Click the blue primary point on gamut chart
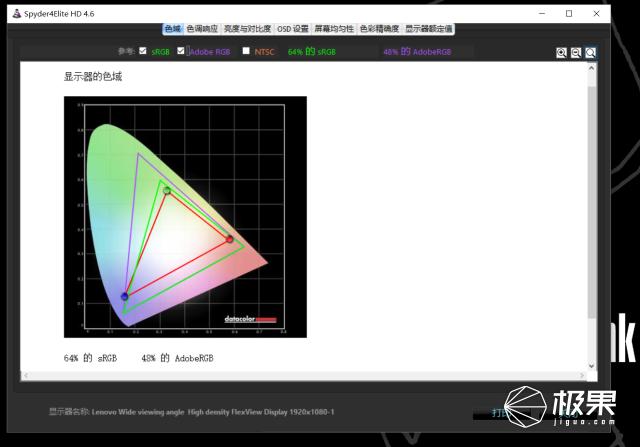This screenshot has height=447, width=640. (124, 296)
